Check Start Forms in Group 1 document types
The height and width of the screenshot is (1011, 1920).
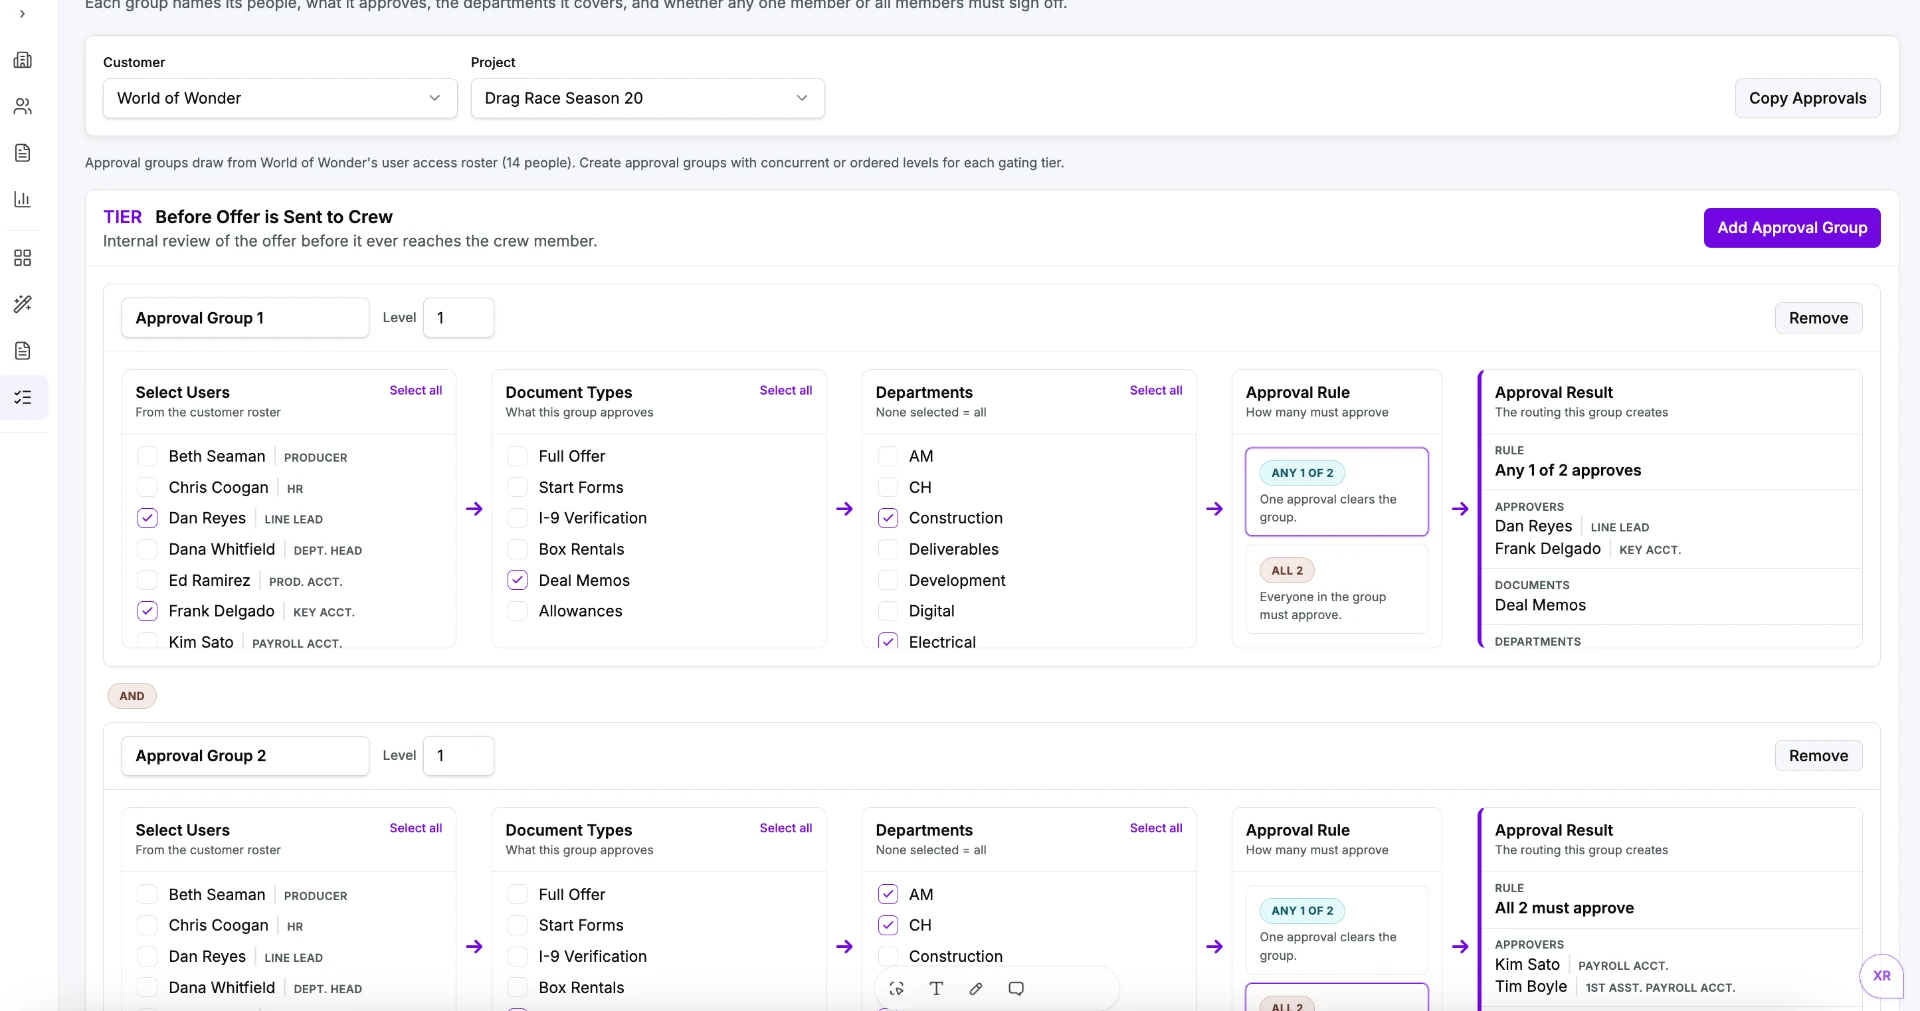coord(517,487)
